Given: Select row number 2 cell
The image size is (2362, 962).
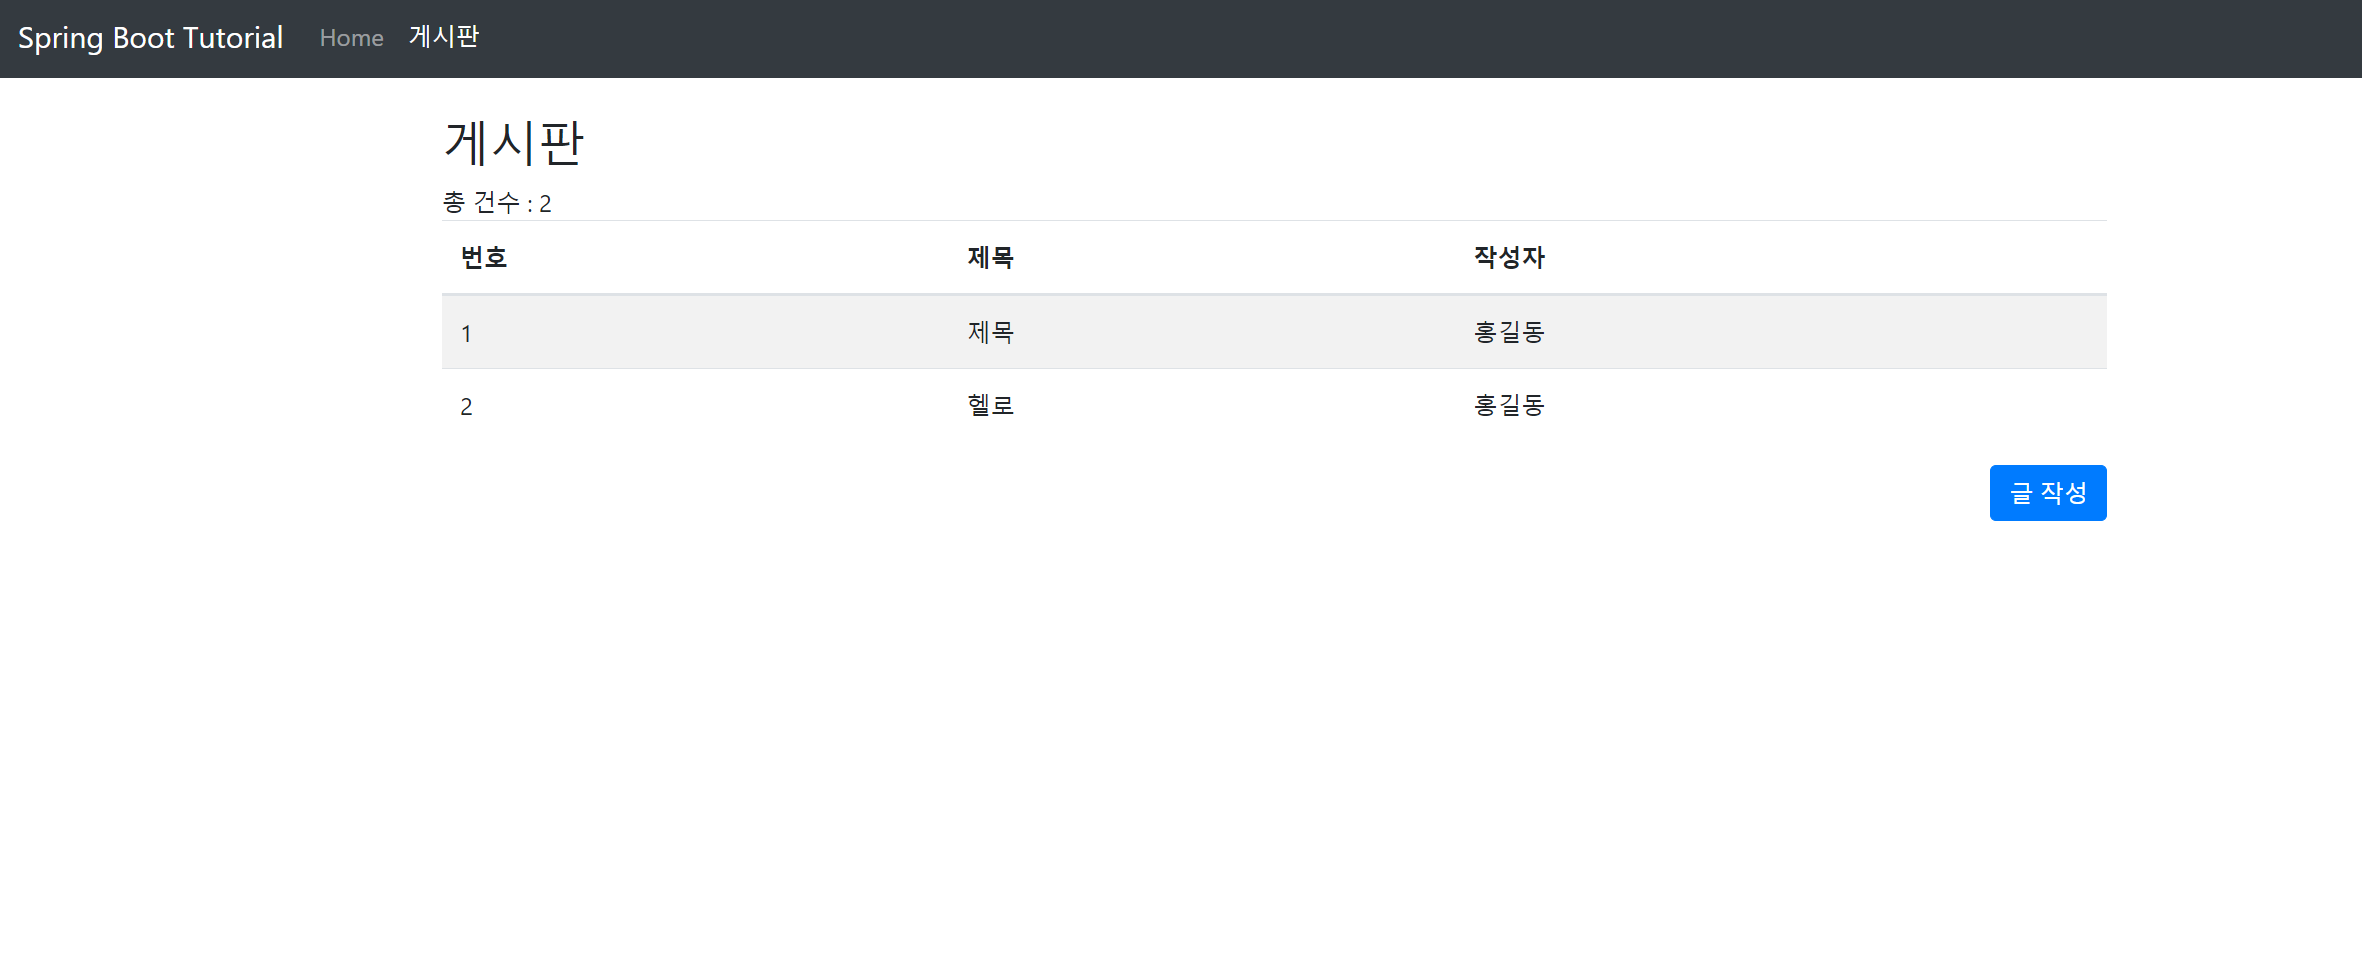Looking at the screenshot, I should coord(466,406).
